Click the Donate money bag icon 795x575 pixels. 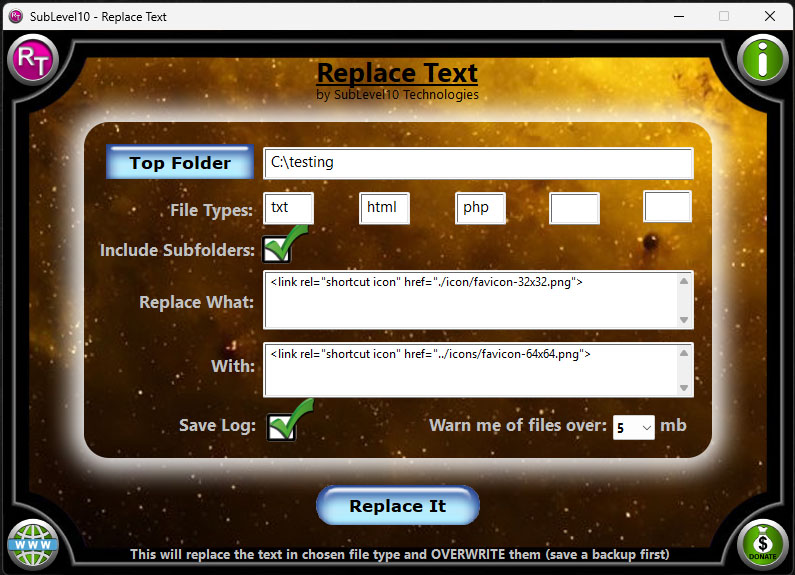763,545
